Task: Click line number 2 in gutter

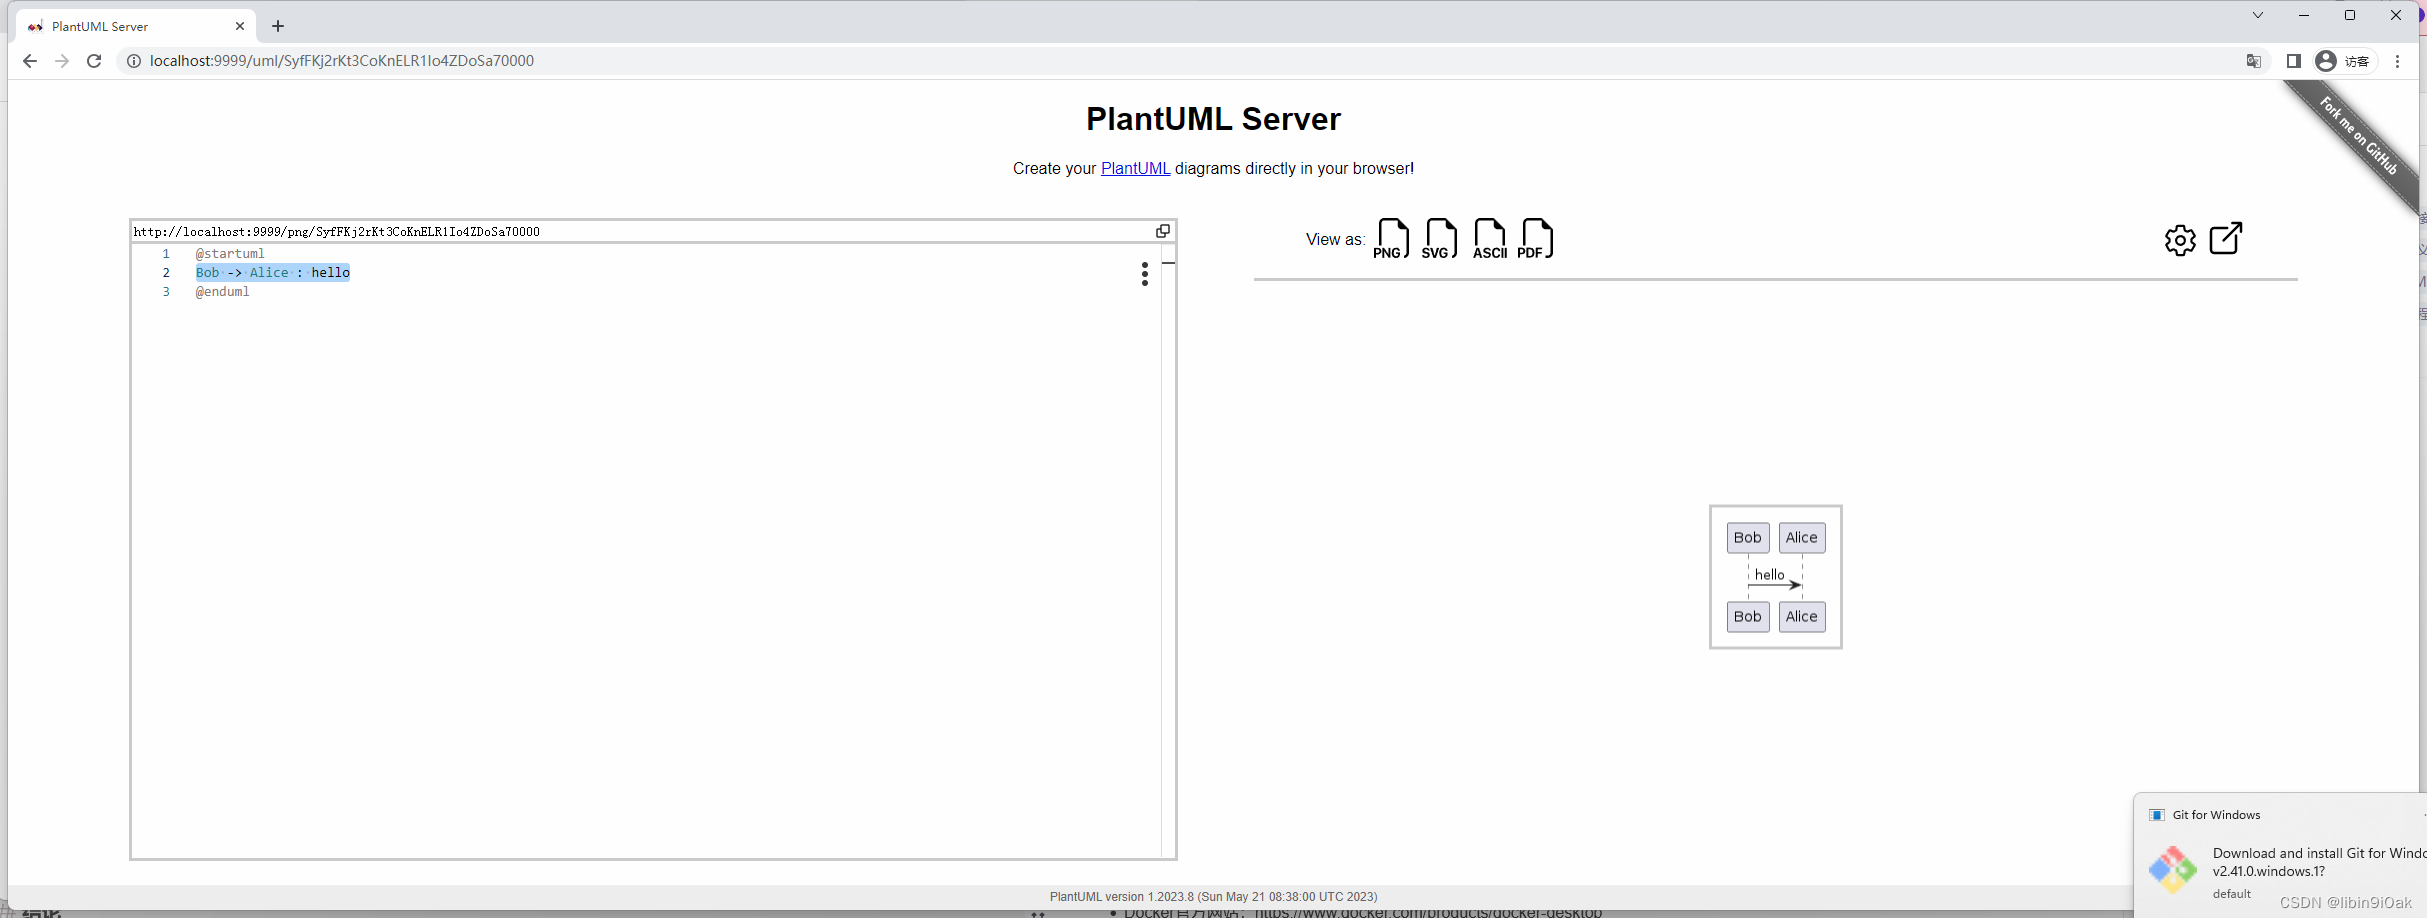Action: (x=166, y=273)
